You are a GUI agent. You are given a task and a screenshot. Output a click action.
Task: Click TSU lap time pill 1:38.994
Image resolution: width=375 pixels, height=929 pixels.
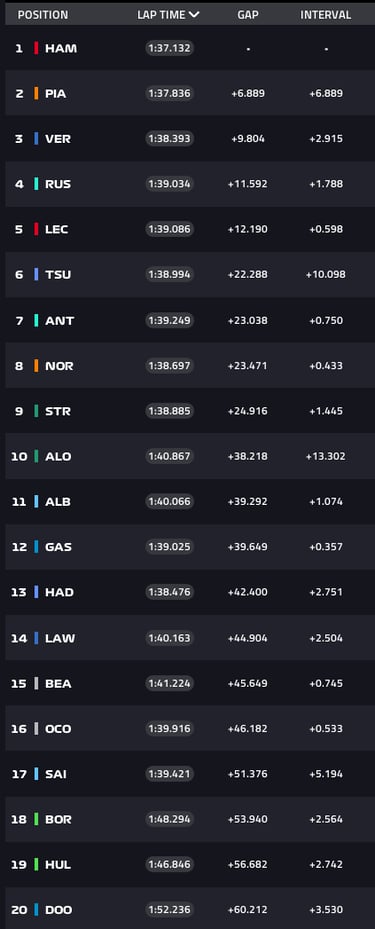[x=169, y=274]
